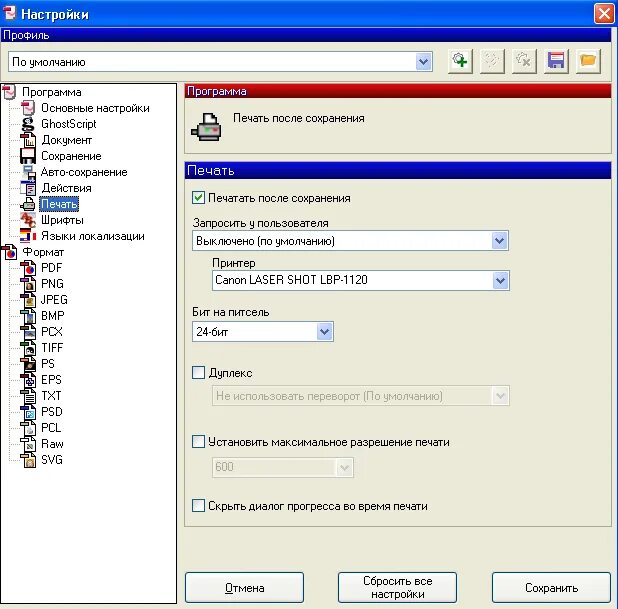Close the Настройки window
The width and height of the screenshot is (618, 609).
pos(603,14)
